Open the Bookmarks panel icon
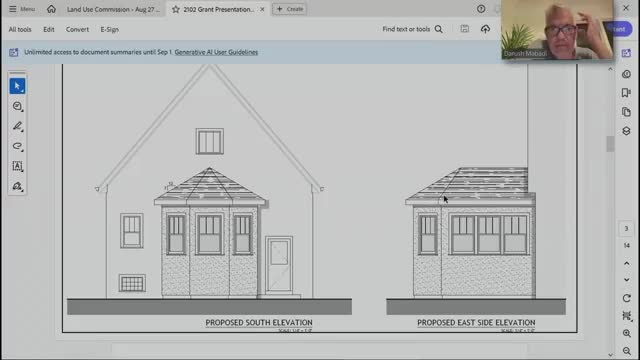Viewport: 640px width, 360px height. point(626,93)
